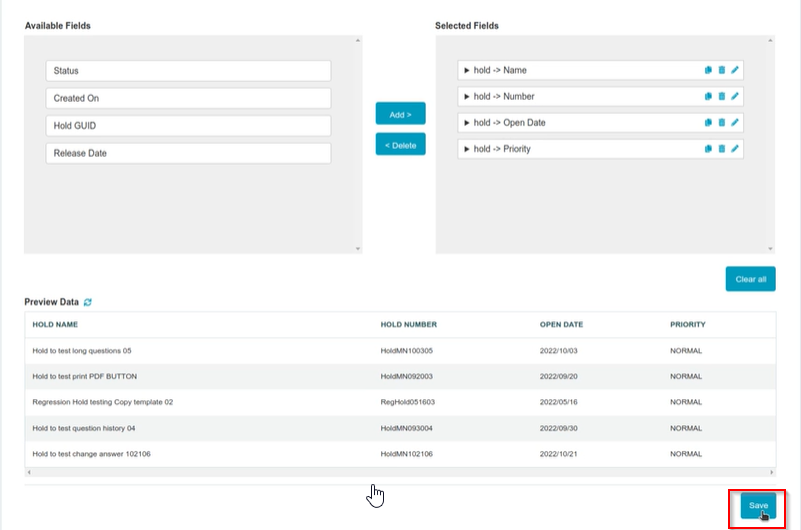
Task: Pencil edit icon for hold -> Open Date
Action: click(735, 123)
